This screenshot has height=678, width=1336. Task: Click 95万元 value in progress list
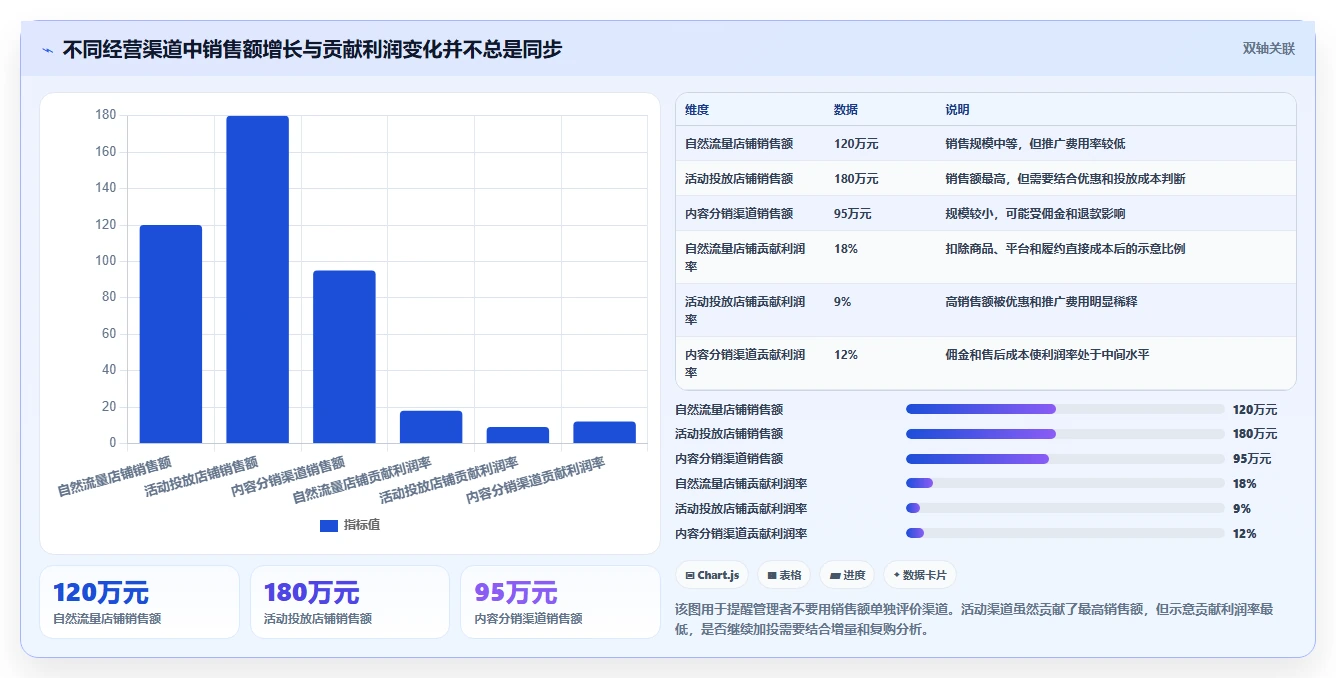[x=1252, y=459]
